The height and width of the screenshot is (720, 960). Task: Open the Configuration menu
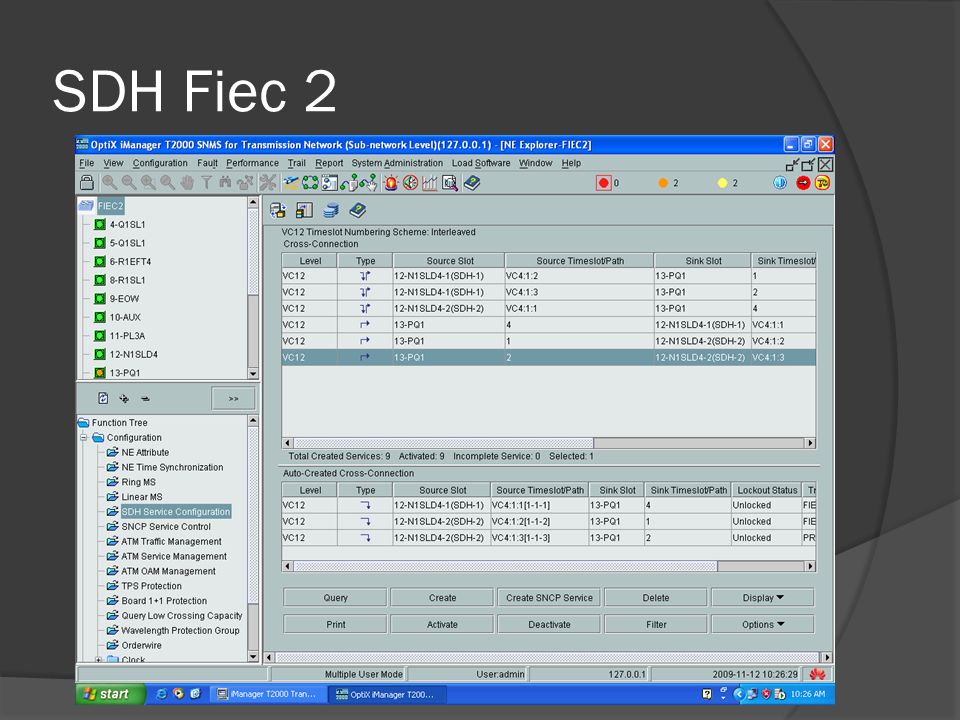tap(160, 163)
